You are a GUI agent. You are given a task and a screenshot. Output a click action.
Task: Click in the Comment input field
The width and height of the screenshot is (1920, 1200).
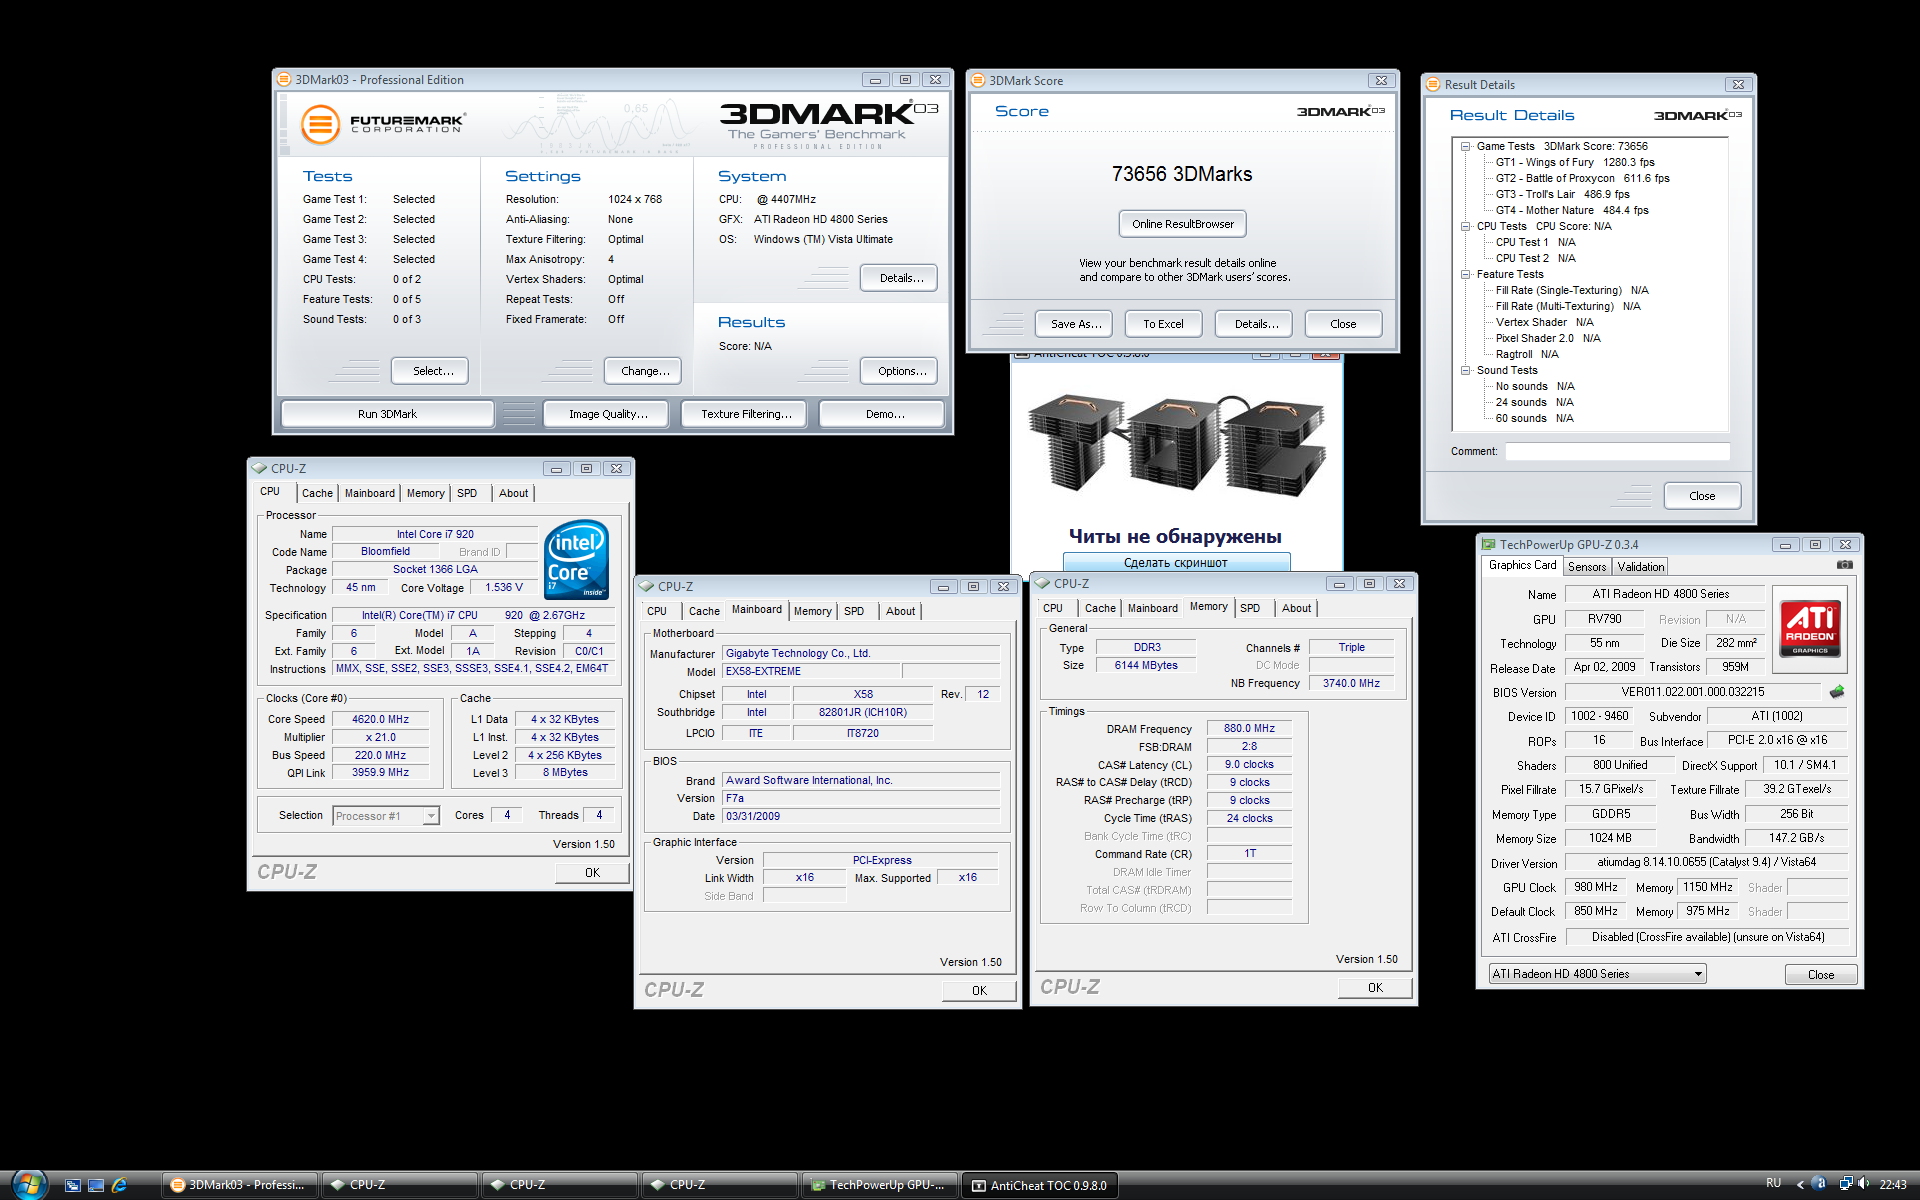(x=1617, y=452)
